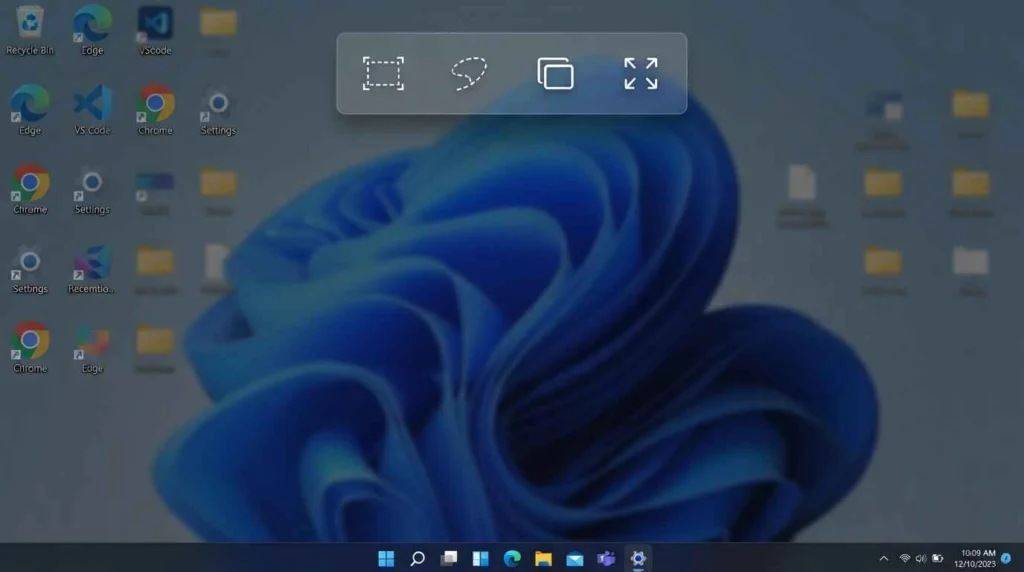Viewport: 1024px width, 572px height.
Task: Open the Widgets panel from taskbar
Action: pos(480,558)
